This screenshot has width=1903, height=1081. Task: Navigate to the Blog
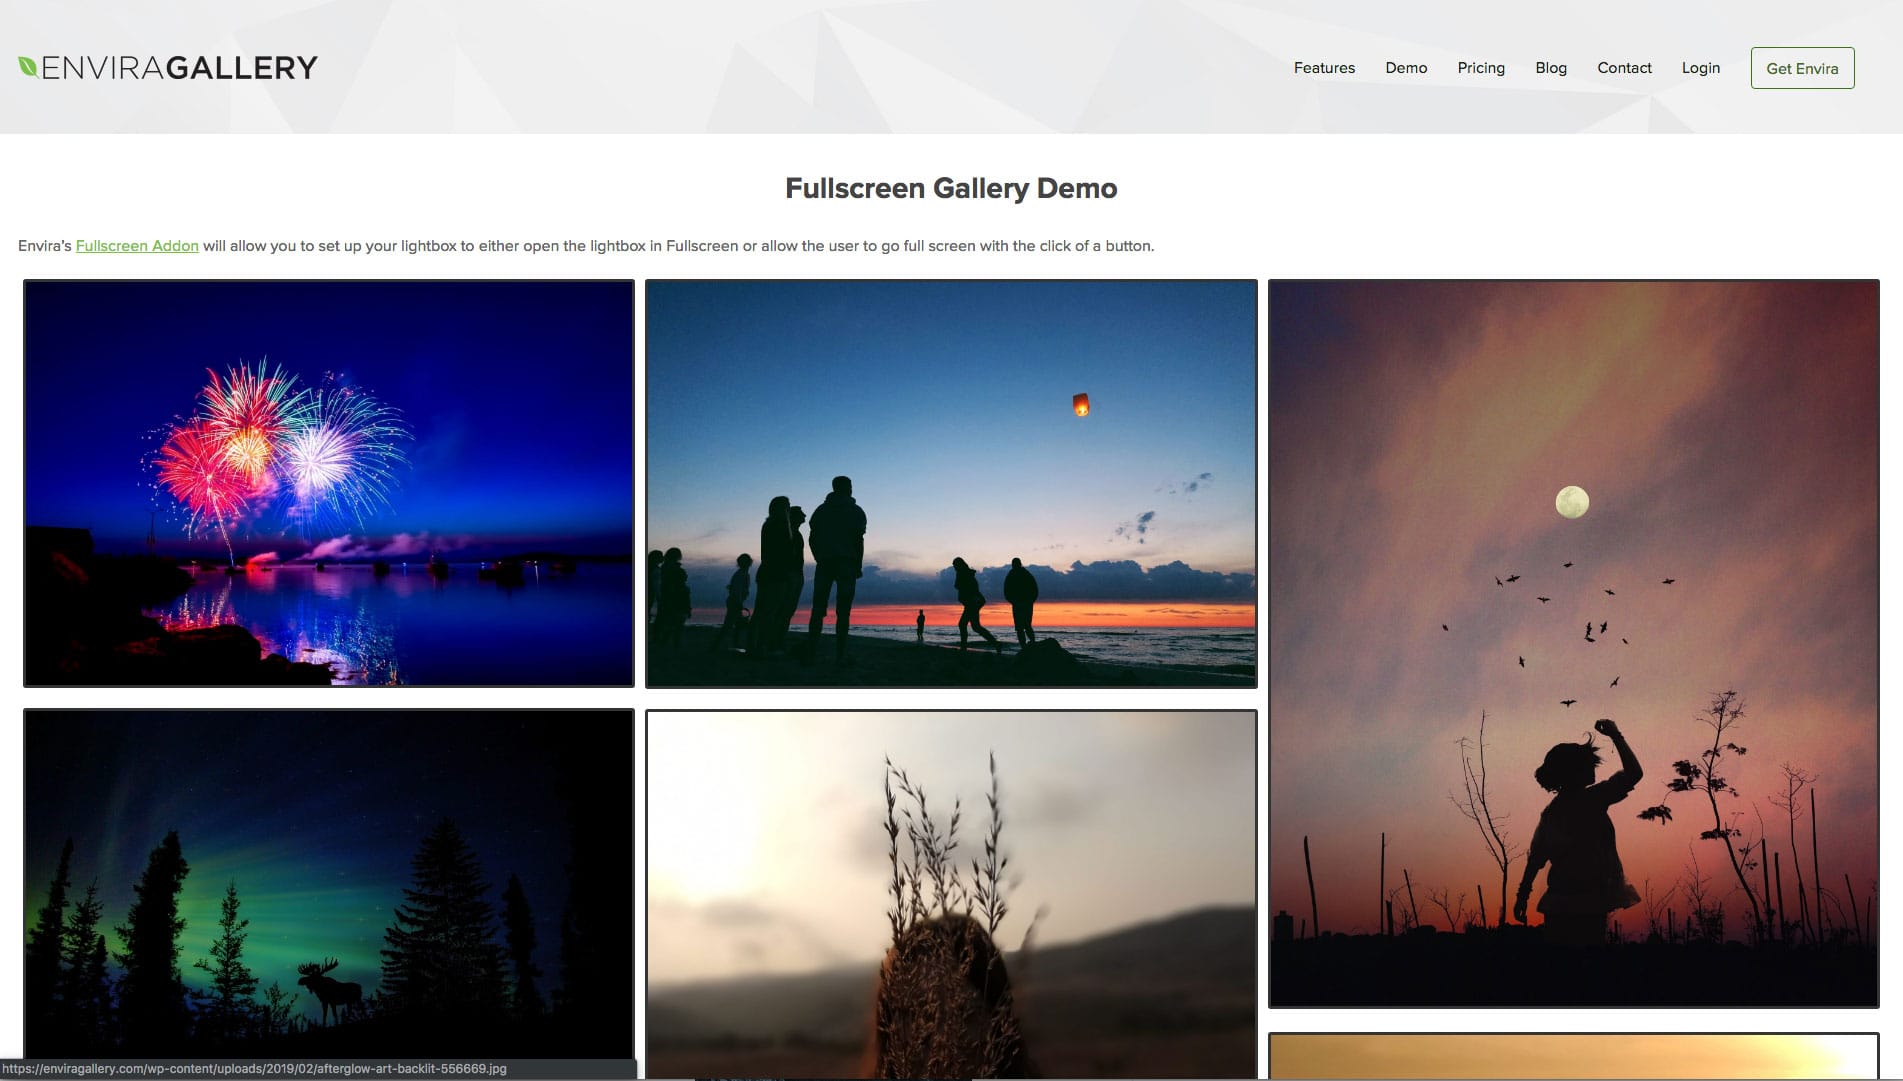(x=1551, y=68)
